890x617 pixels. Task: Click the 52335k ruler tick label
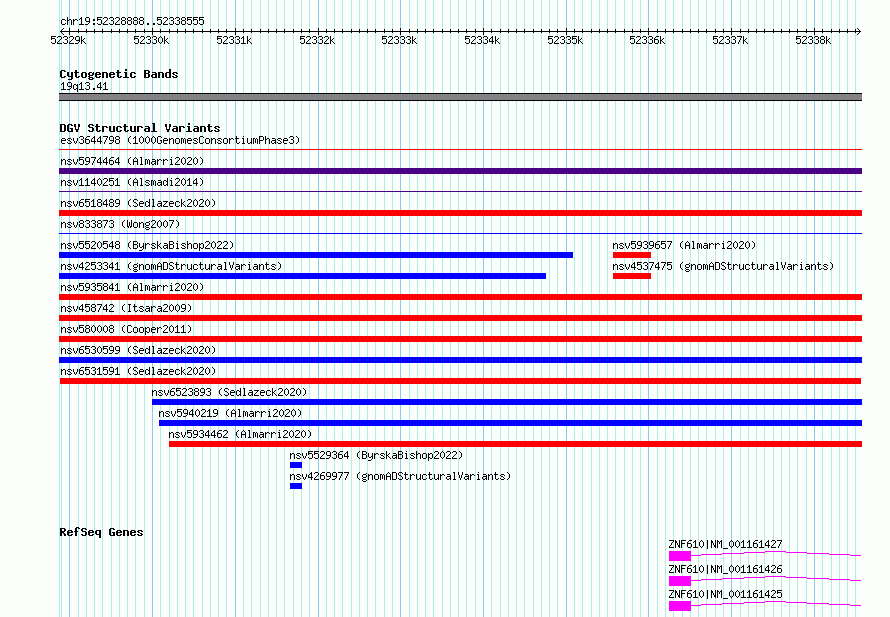coord(565,40)
